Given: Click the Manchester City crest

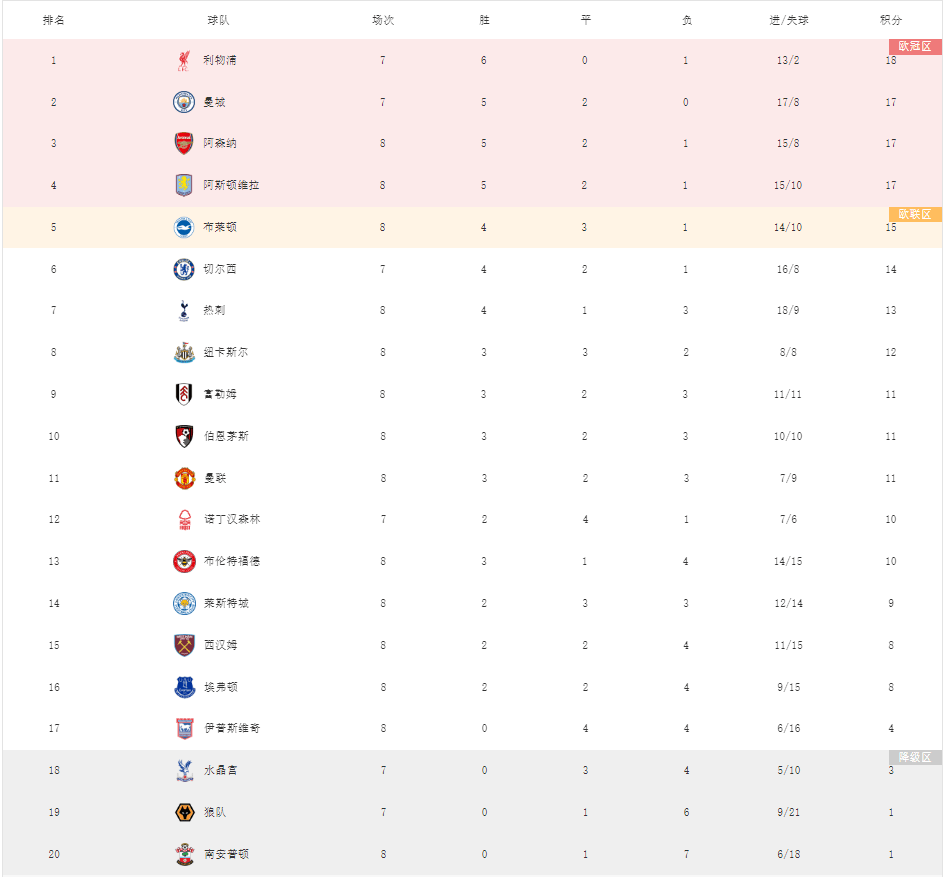Looking at the screenshot, I should (184, 102).
